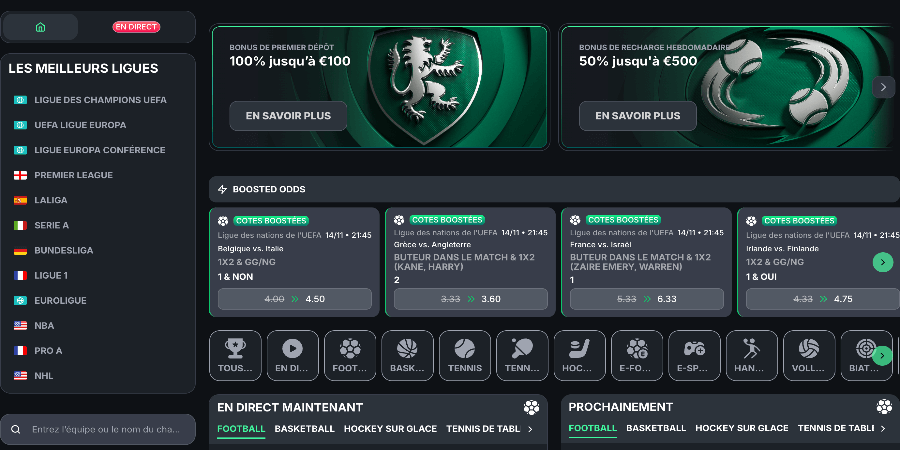
Task: Select FOOTBALL tab in En Direct Maintenant
Action: [241, 429]
